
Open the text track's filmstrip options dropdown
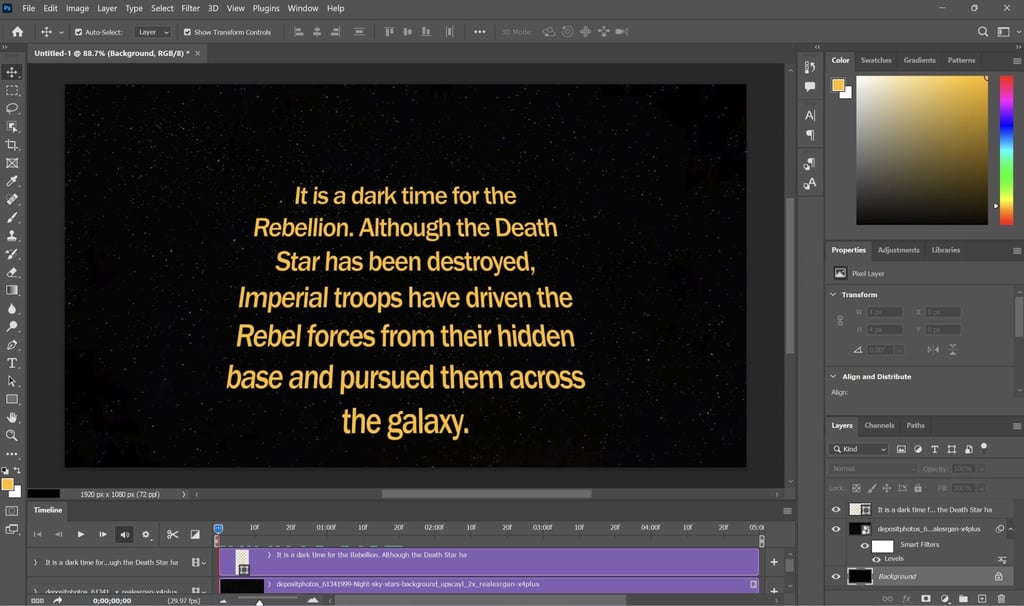(199, 562)
